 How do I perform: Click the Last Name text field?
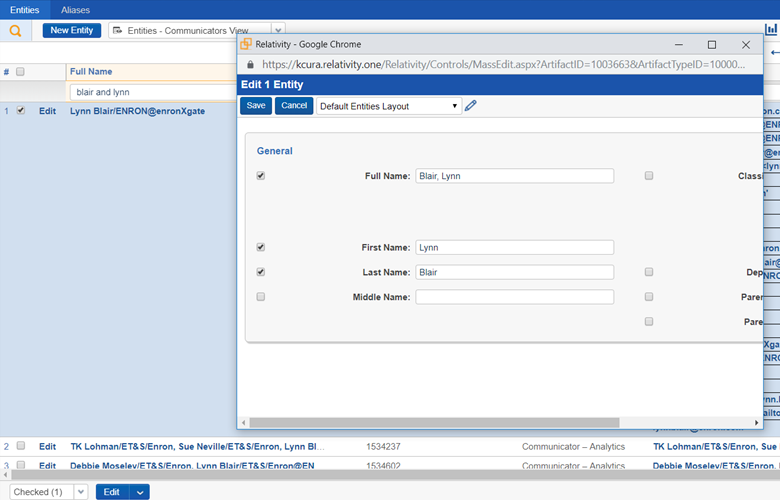coord(514,272)
